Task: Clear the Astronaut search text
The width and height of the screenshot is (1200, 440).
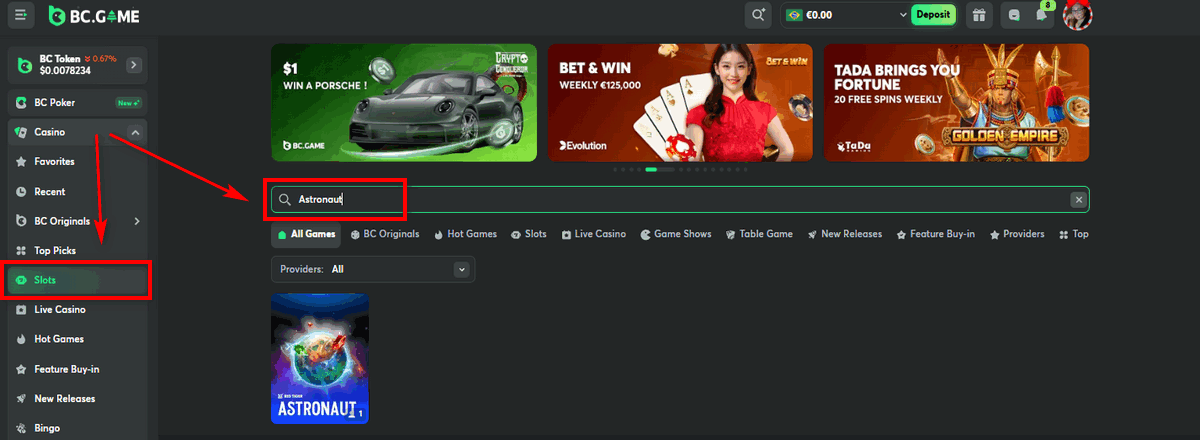Action: [x=1078, y=200]
